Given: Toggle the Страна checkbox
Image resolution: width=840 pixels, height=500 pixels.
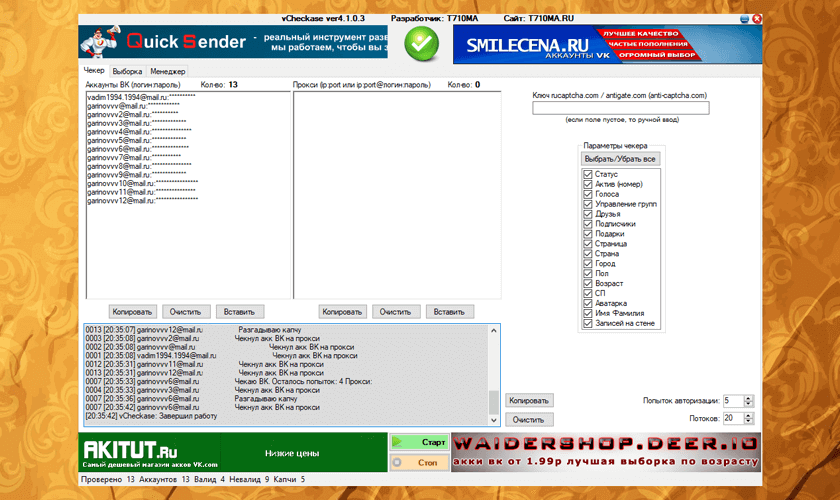Looking at the screenshot, I should pos(588,253).
